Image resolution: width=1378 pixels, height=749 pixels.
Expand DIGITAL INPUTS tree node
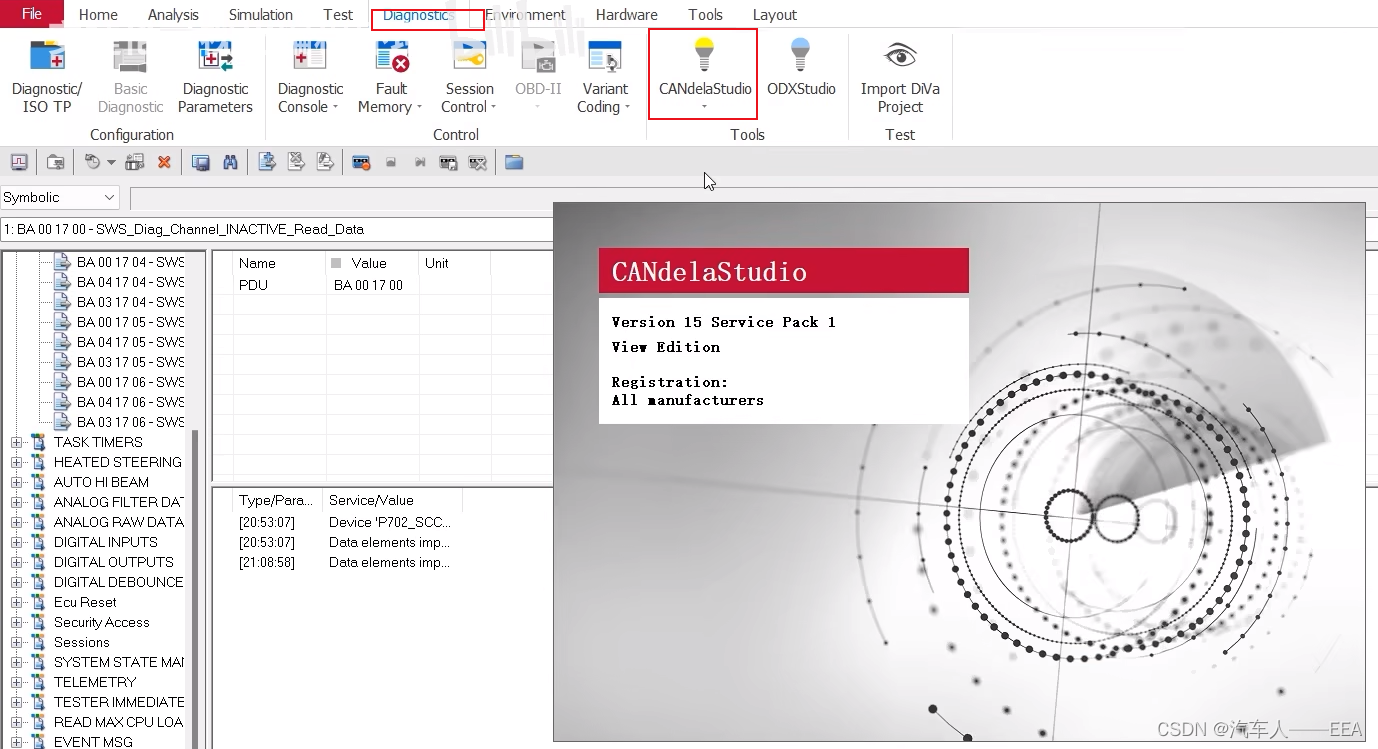click(16, 542)
